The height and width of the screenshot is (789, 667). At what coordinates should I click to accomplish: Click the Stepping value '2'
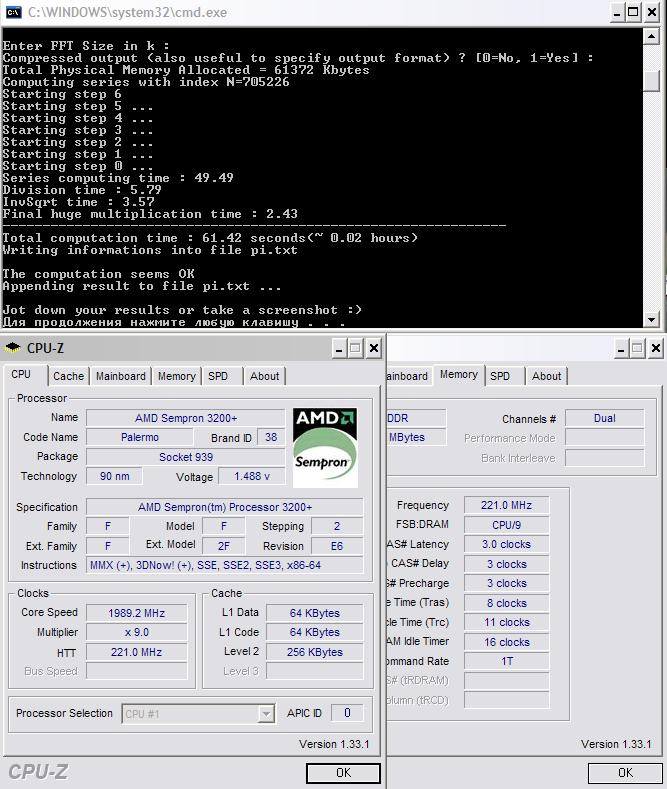click(x=337, y=526)
